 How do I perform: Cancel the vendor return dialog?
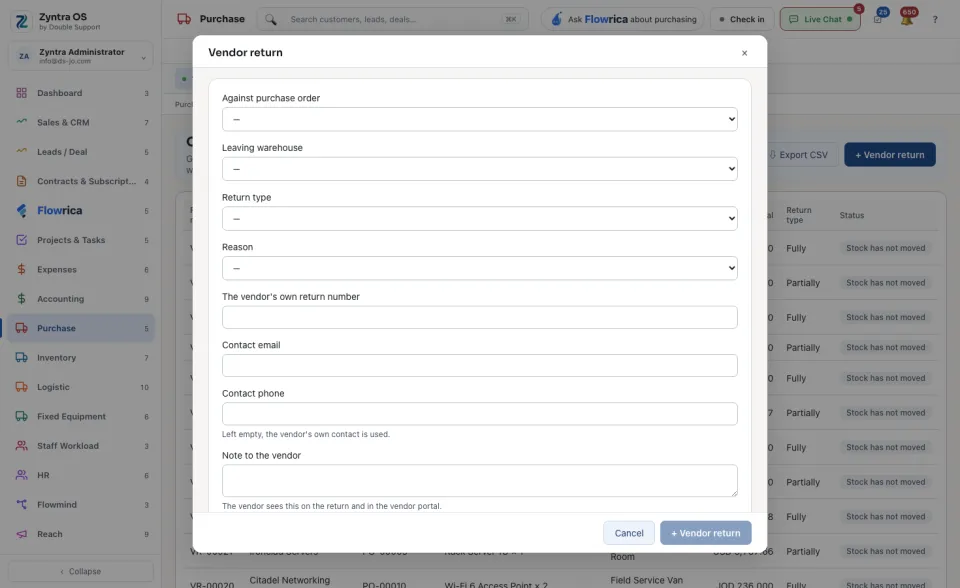629,533
